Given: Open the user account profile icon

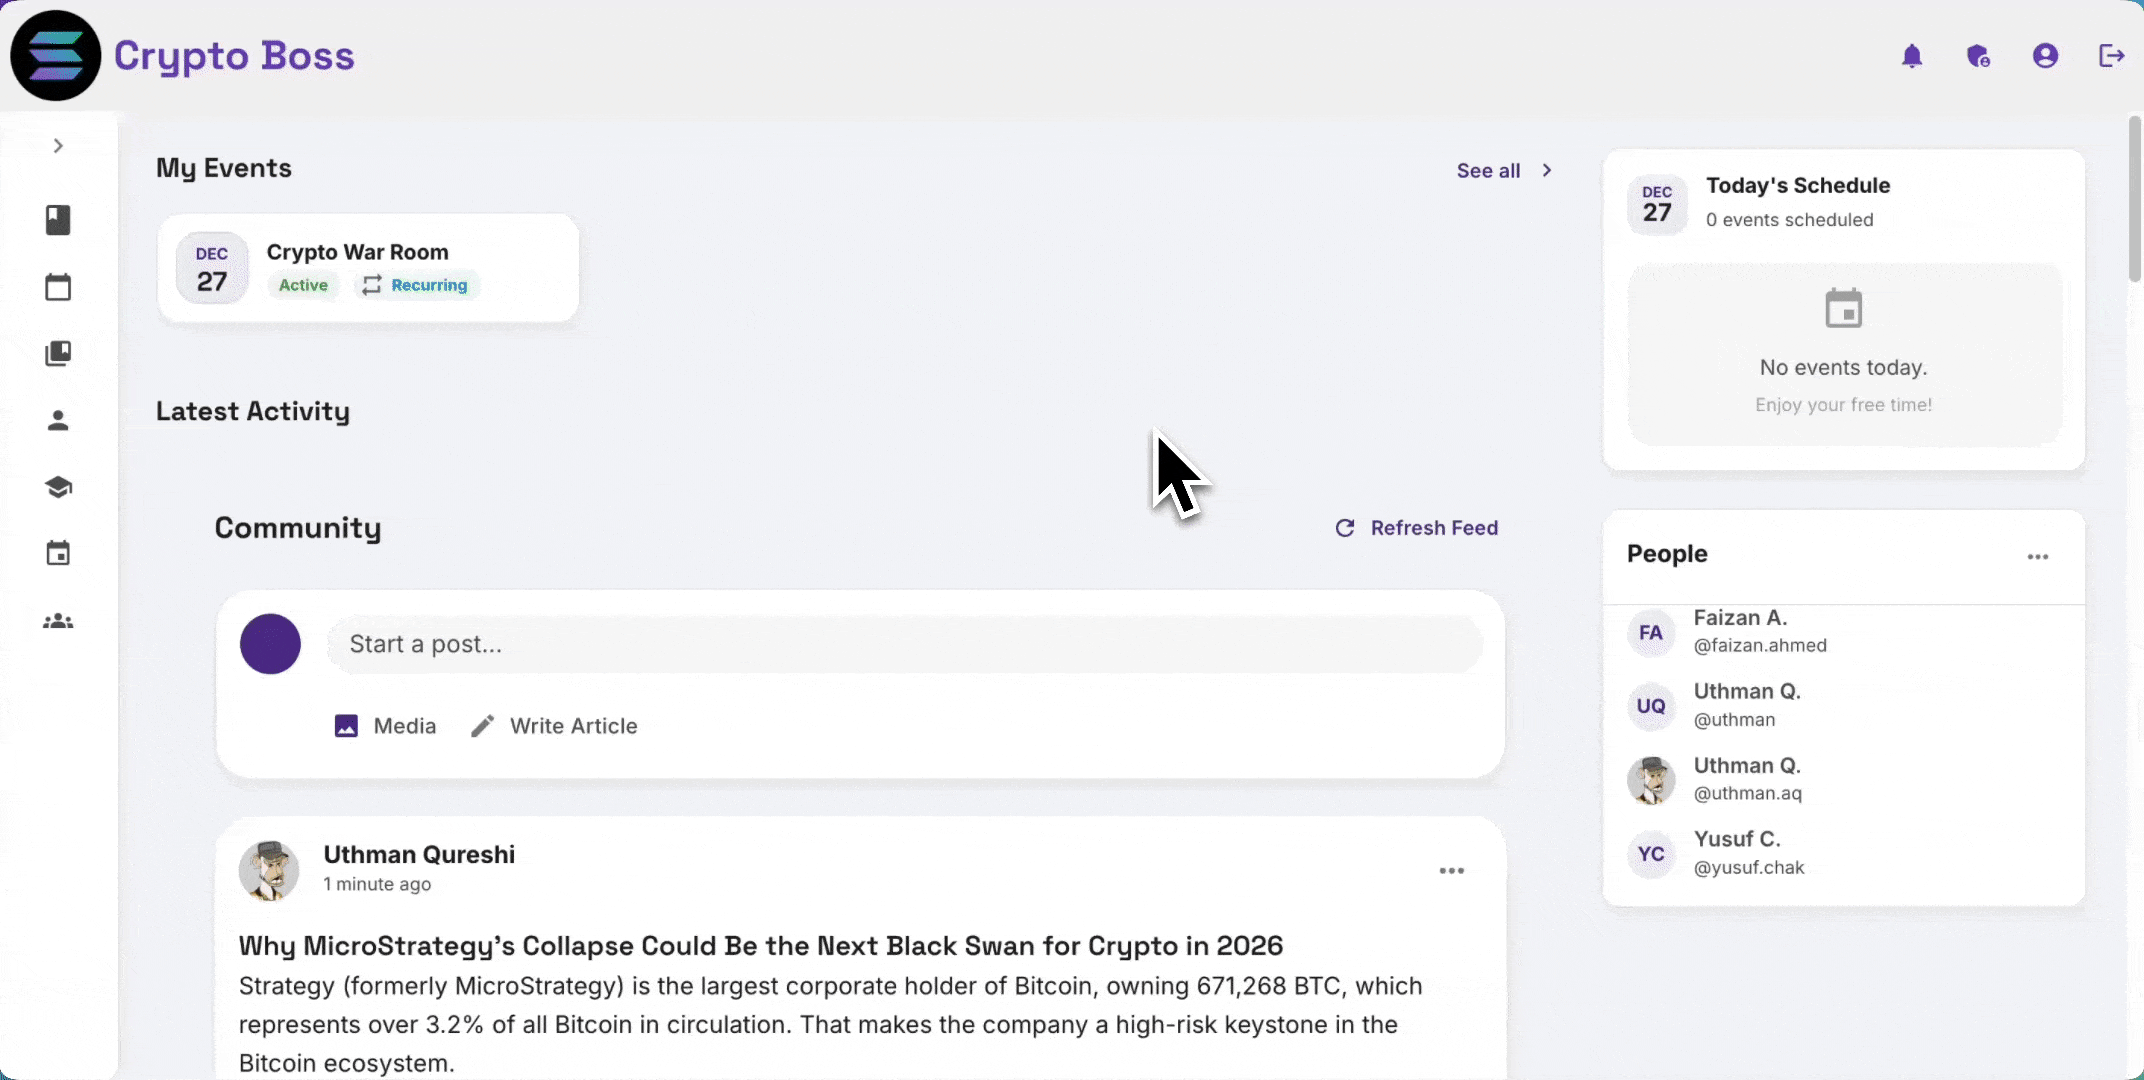Looking at the screenshot, I should point(2045,56).
